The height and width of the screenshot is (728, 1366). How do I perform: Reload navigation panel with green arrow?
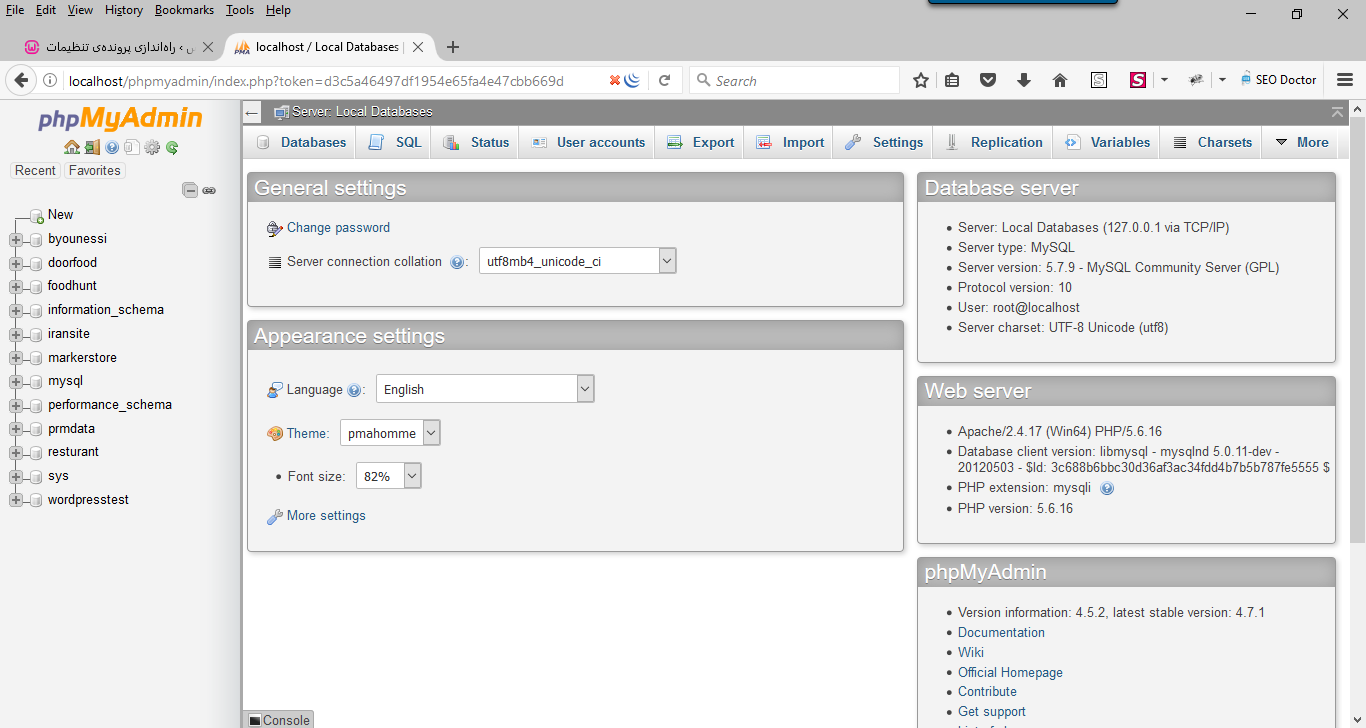172,147
